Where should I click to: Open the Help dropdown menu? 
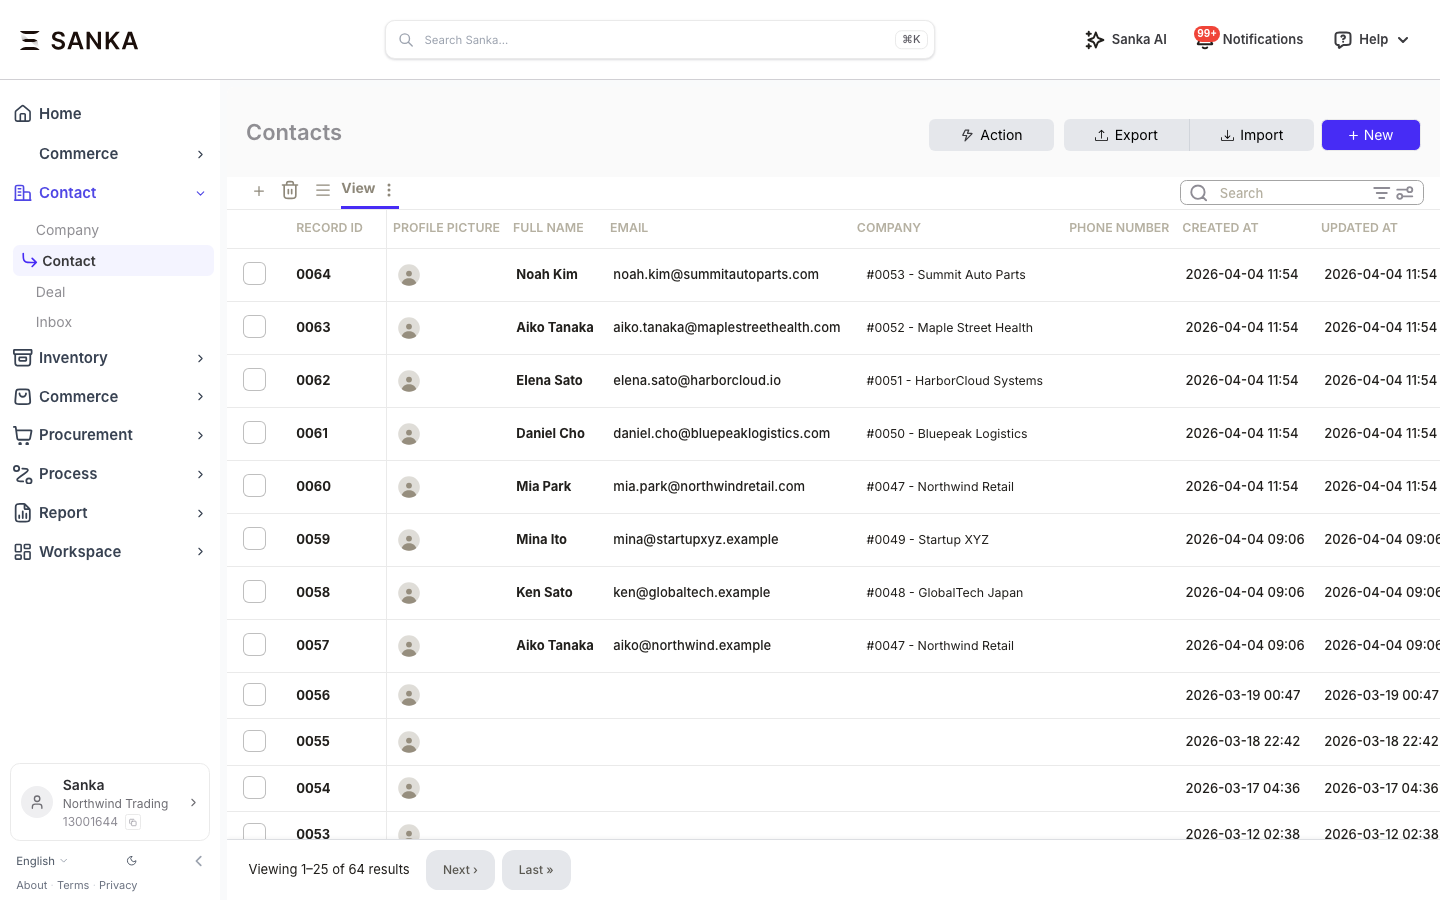[x=1372, y=40]
